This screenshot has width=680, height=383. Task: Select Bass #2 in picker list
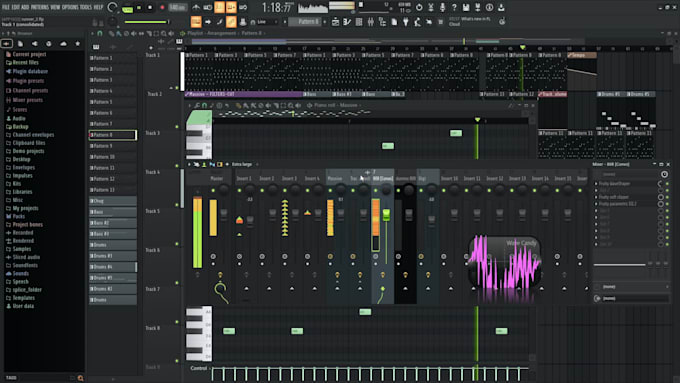pos(113,223)
